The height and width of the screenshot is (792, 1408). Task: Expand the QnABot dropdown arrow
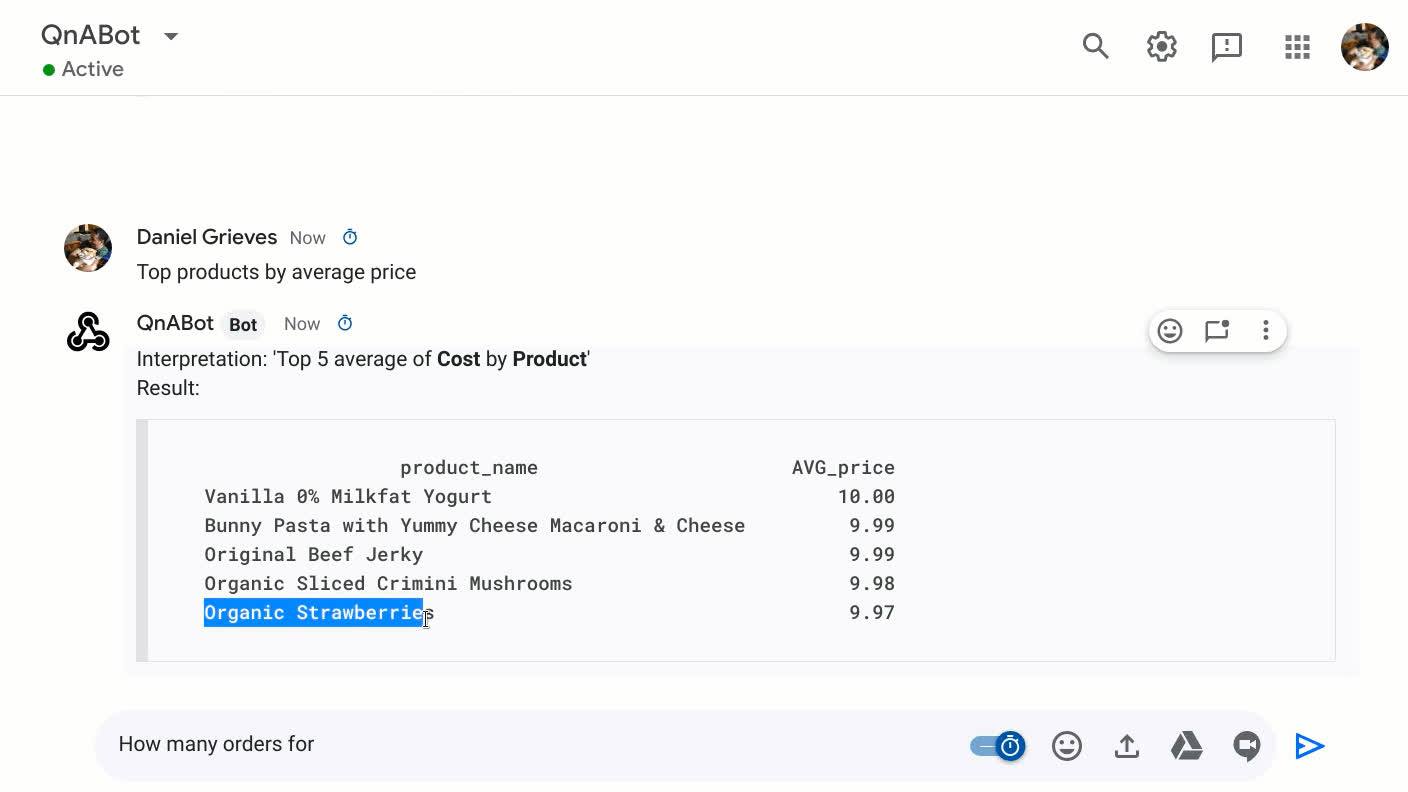click(171, 36)
